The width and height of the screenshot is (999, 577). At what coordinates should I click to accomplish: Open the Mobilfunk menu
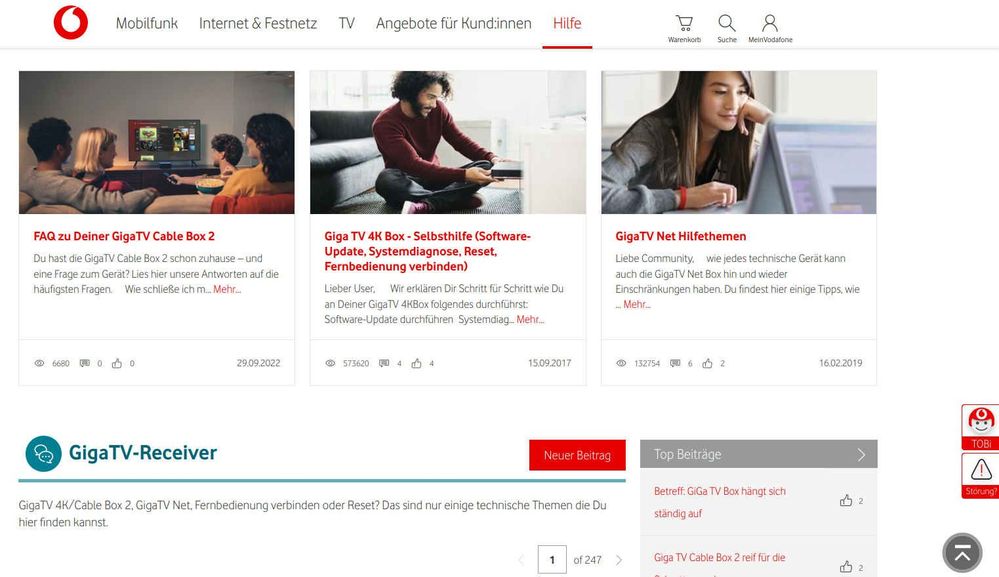[x=147, y=24]
